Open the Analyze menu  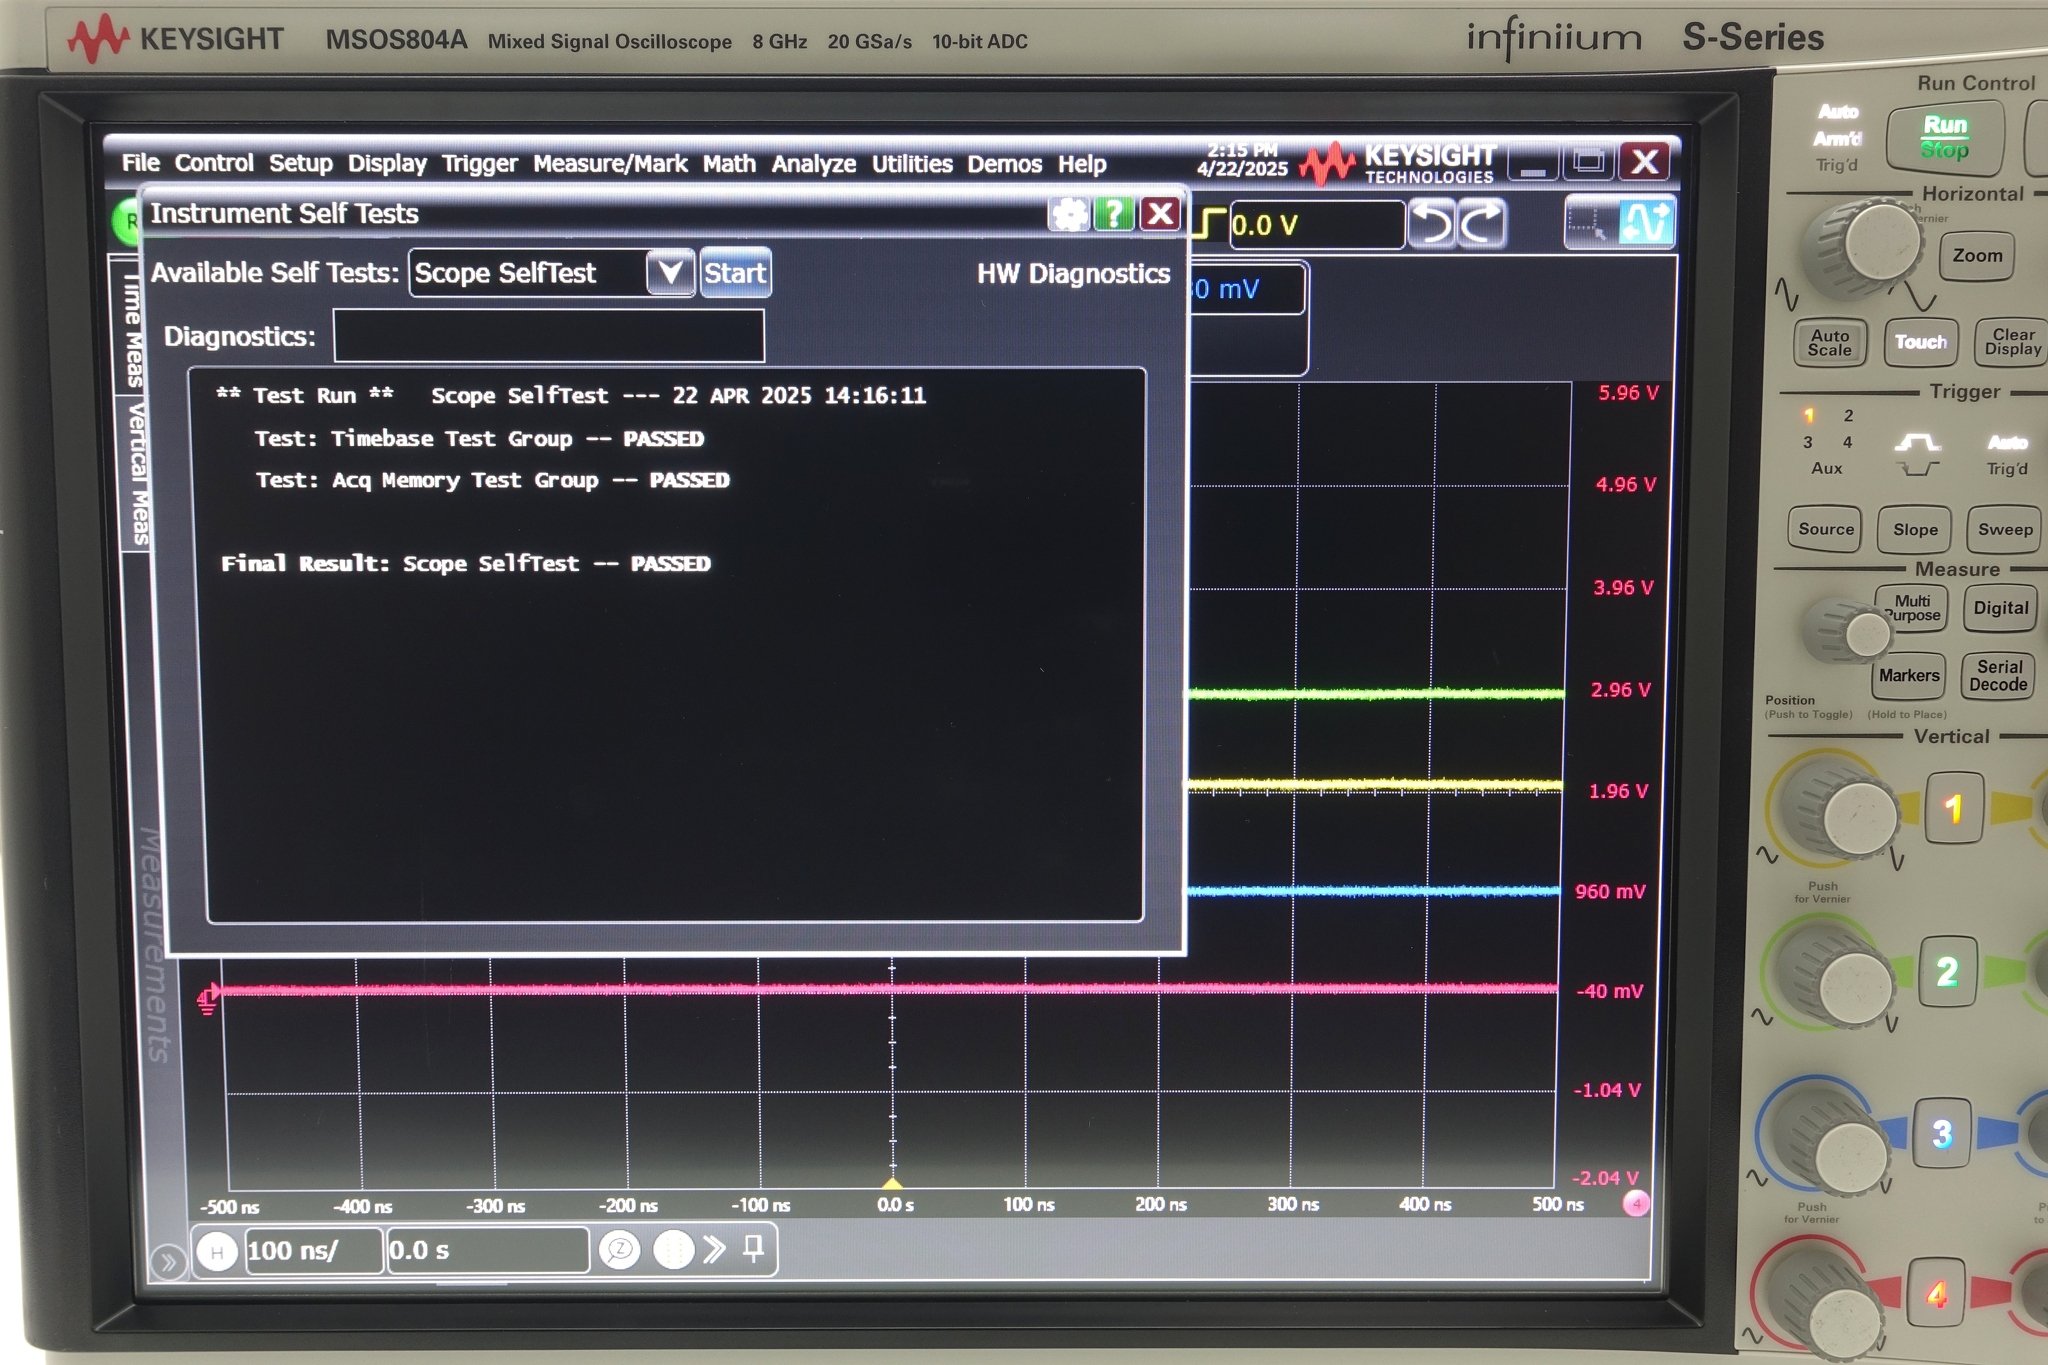pyautogui.click(x=814, y=164)
